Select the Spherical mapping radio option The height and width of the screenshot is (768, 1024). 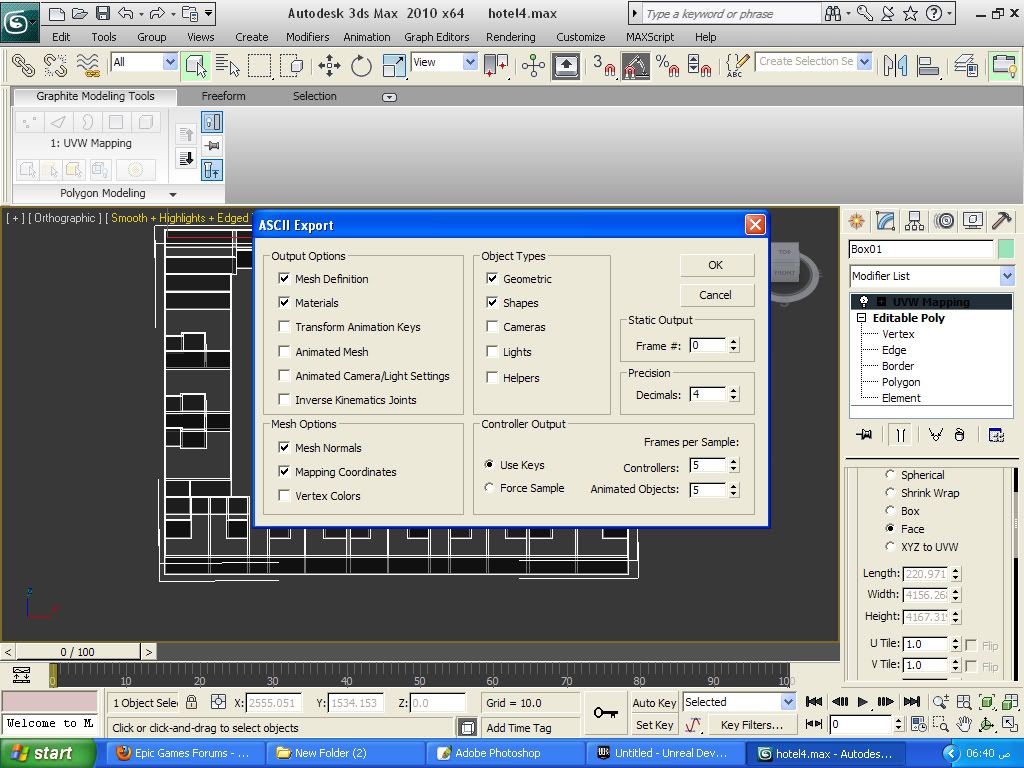click(x=890, y=475)
